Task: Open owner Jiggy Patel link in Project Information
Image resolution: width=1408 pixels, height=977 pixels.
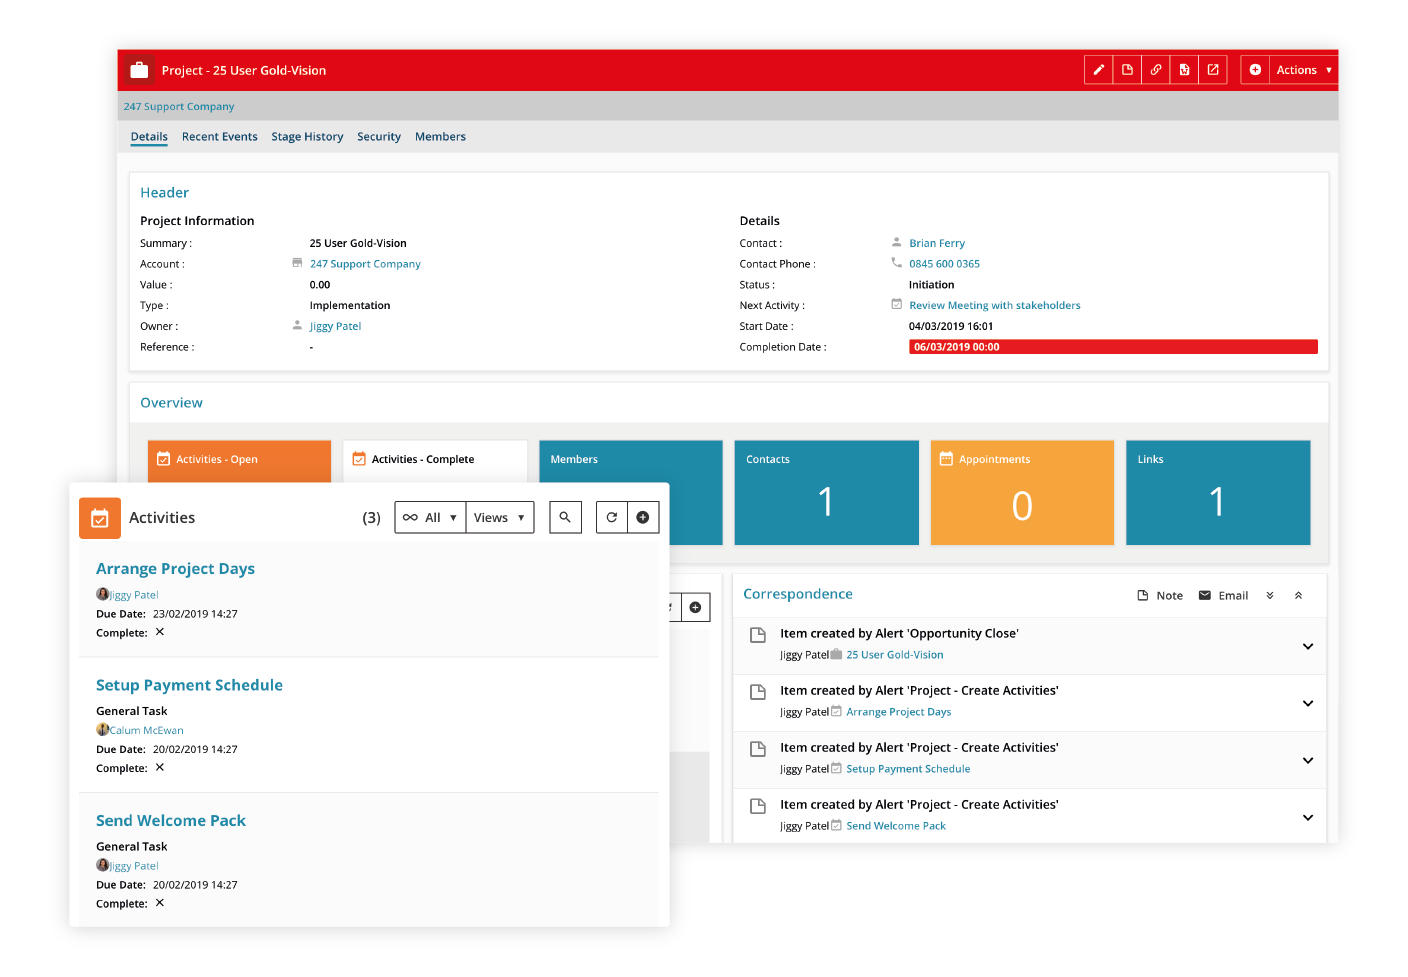Action: pyautogui.click(x=335, y=326)
